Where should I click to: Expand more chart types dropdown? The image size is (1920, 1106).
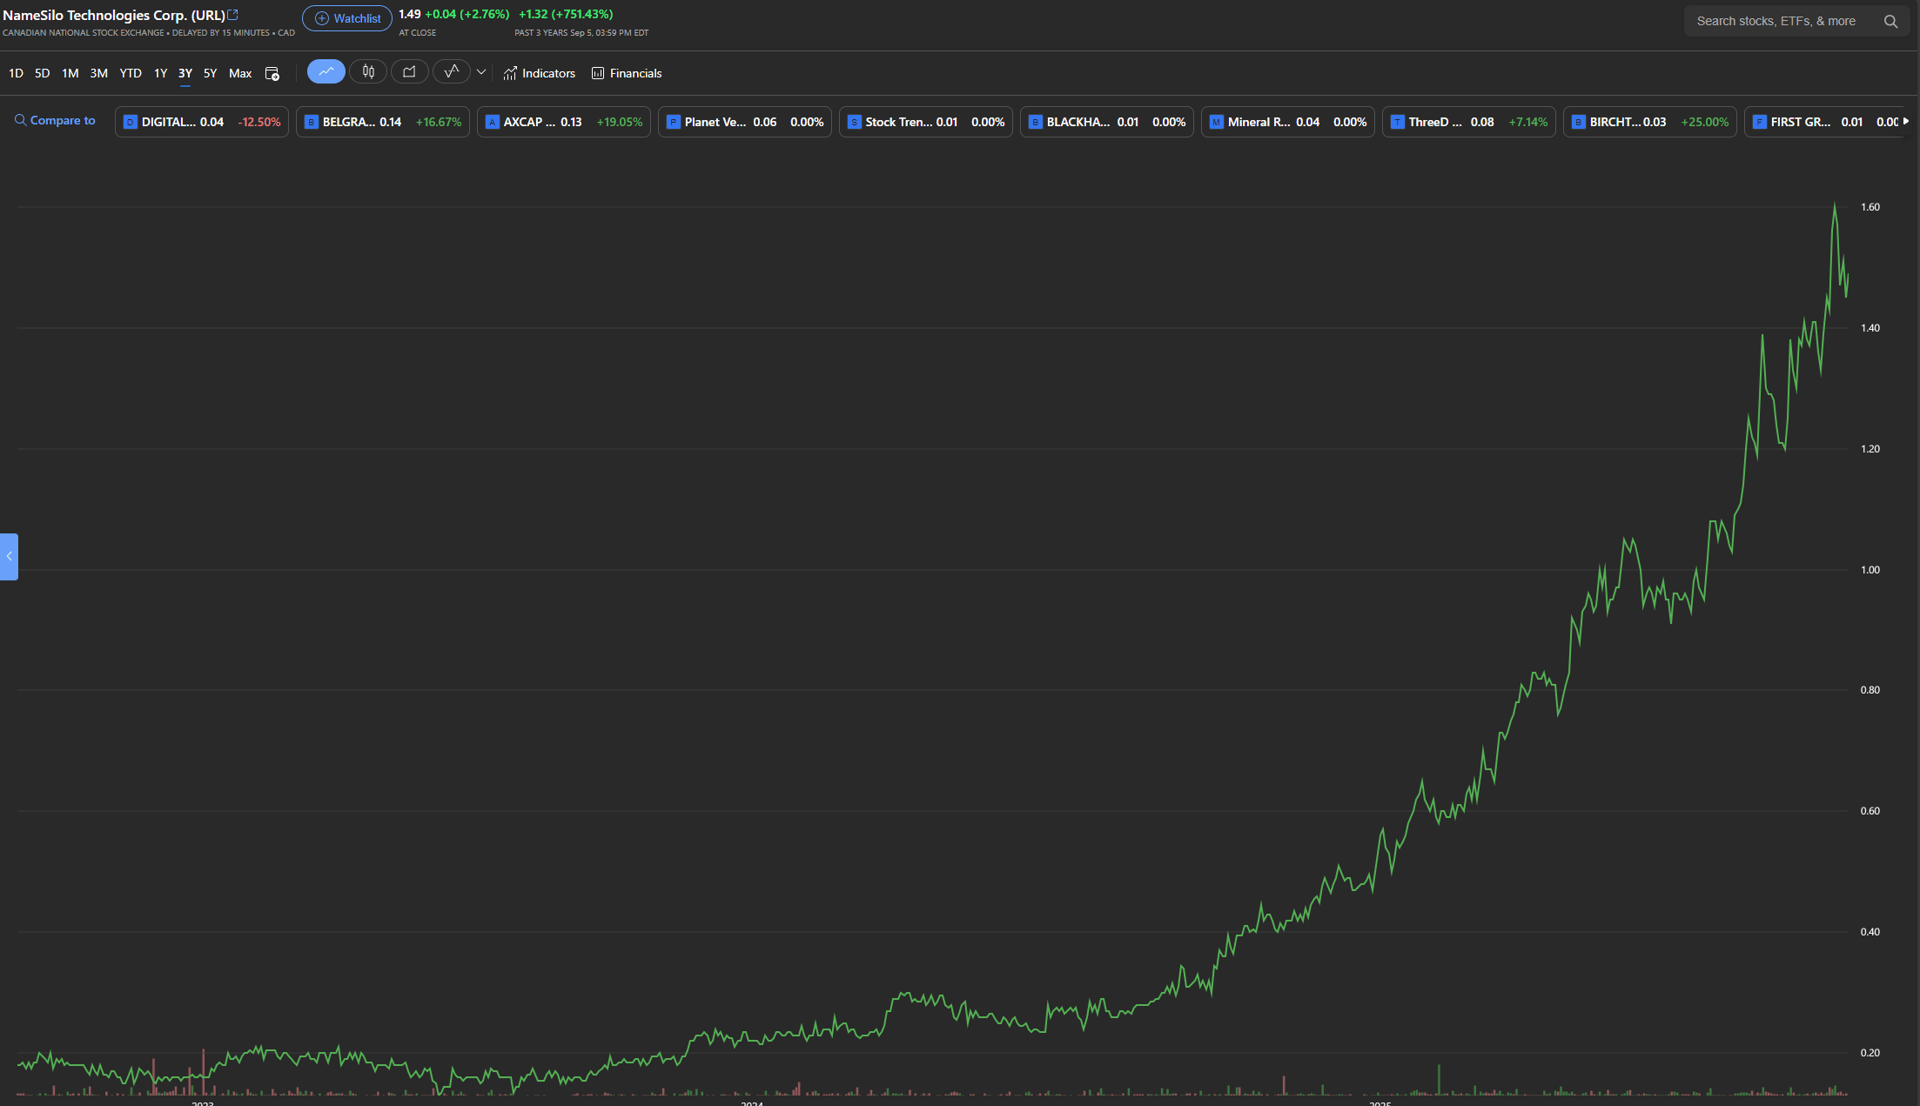[481, 72]
